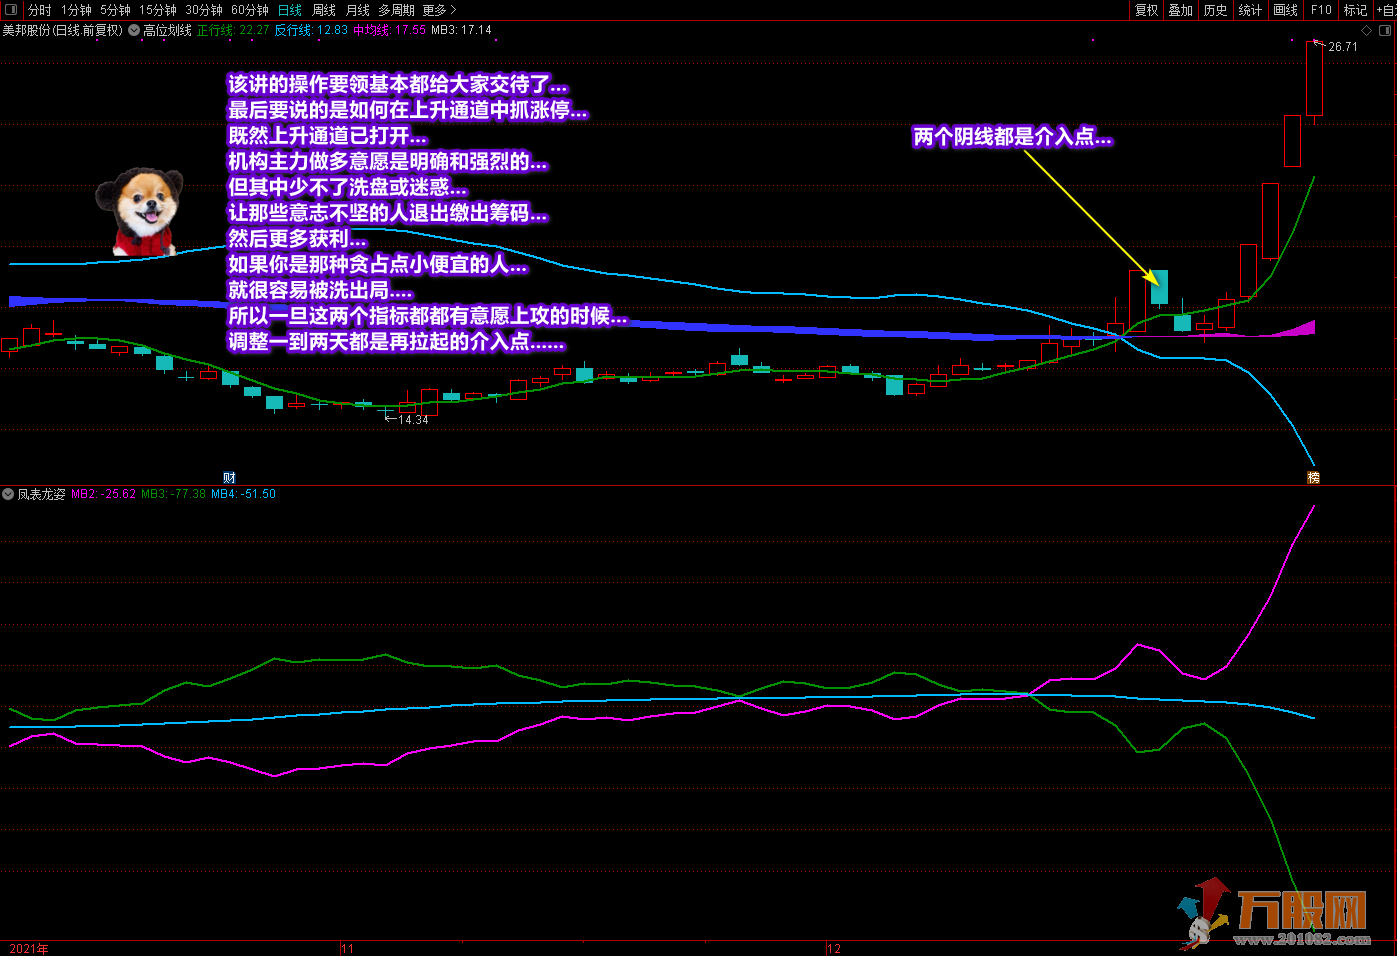This screenshot has height=956, width=1397.
Task: Click the 复权 adjustment button
Action: [1146, 10]
